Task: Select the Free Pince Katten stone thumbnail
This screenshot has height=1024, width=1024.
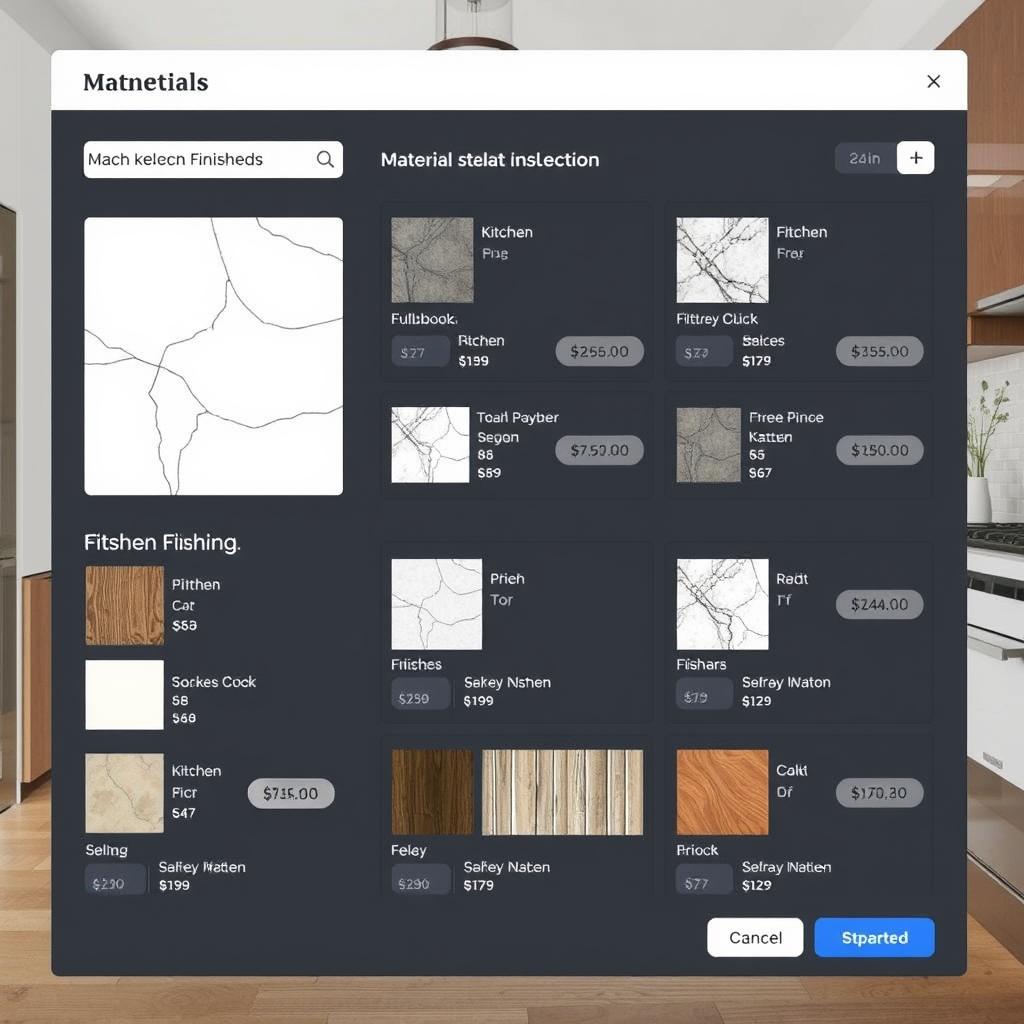Action: (x=709, y=445)
